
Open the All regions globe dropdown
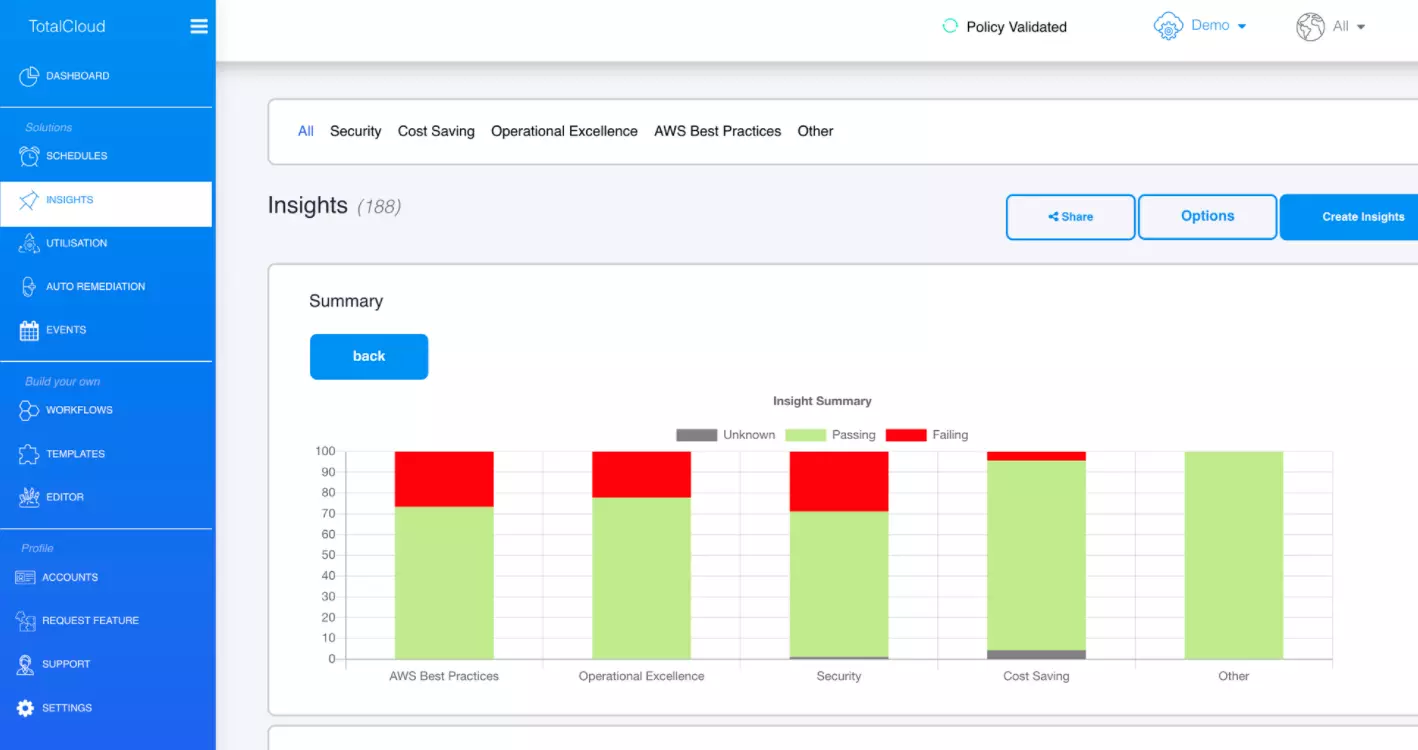point(1330,27)
